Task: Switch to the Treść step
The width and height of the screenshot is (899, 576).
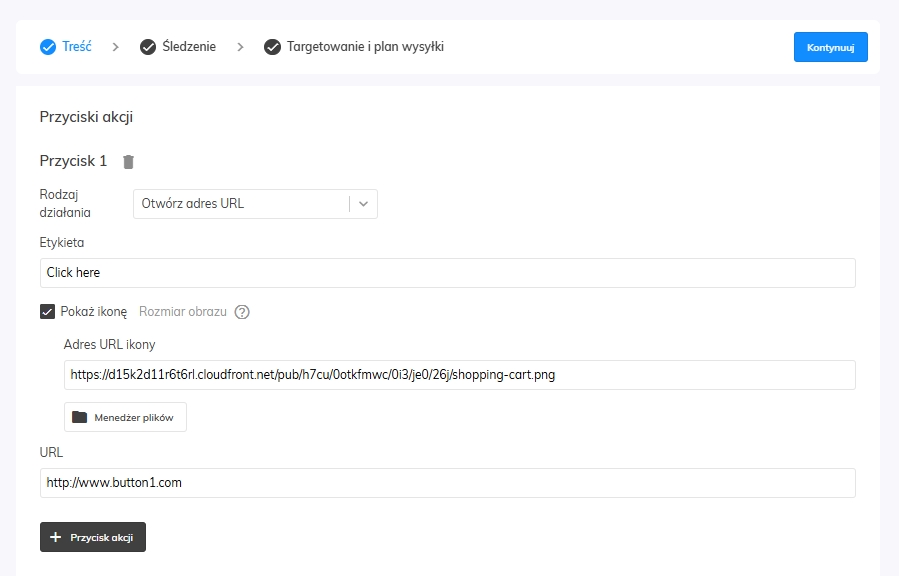Action: (76, 47)
